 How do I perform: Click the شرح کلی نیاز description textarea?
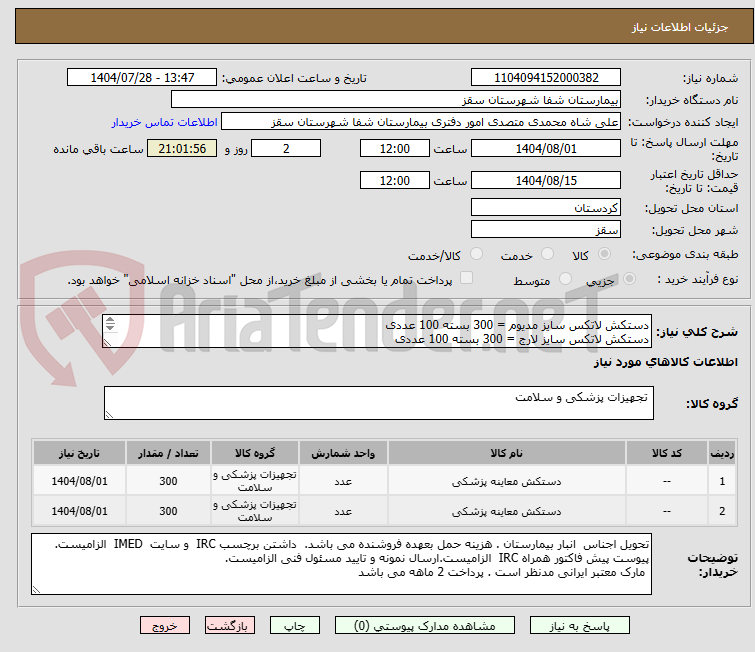coord(377,331)
